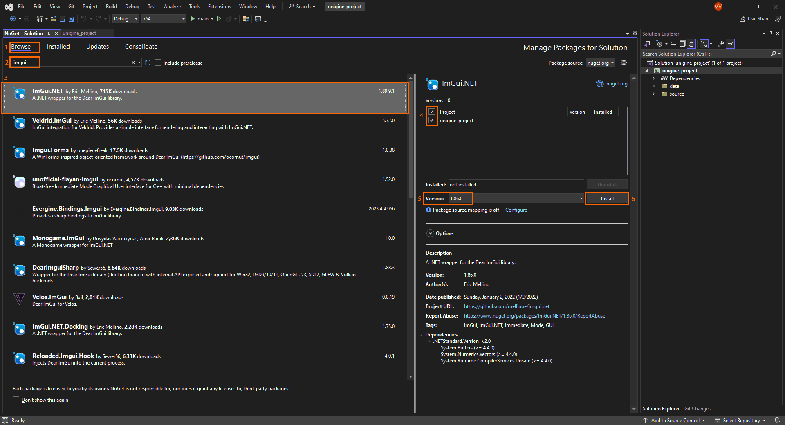Viewport: 785px width, 425px height.
Task: Refresh the package search results
Action: coord(147,63)
